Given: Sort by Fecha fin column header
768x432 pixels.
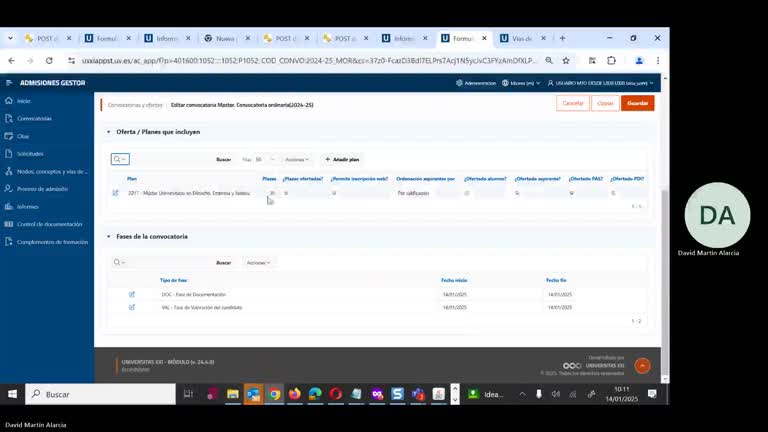Looking at the screenshot, I should [556, 280].
